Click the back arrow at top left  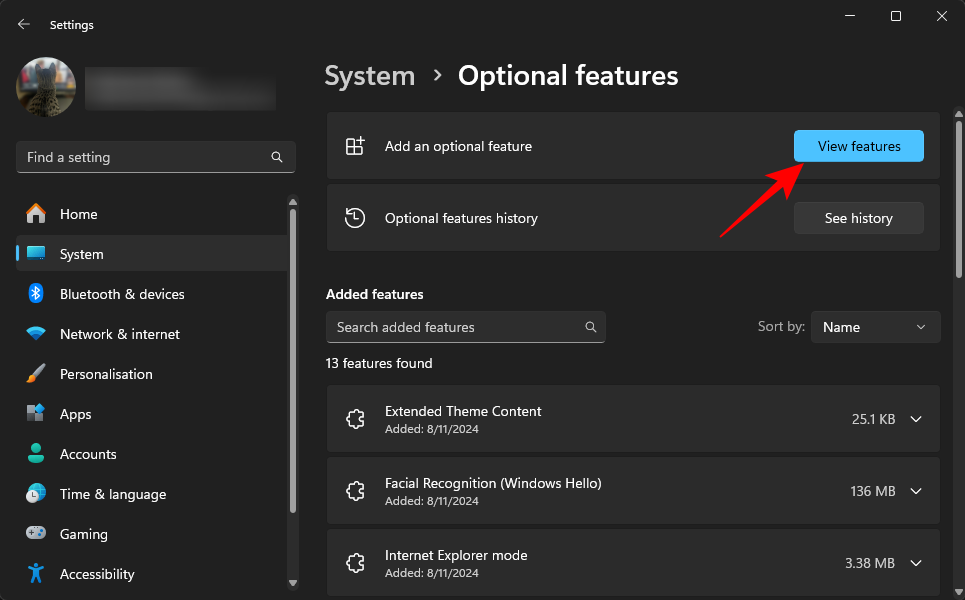click(x=22, y=24)
